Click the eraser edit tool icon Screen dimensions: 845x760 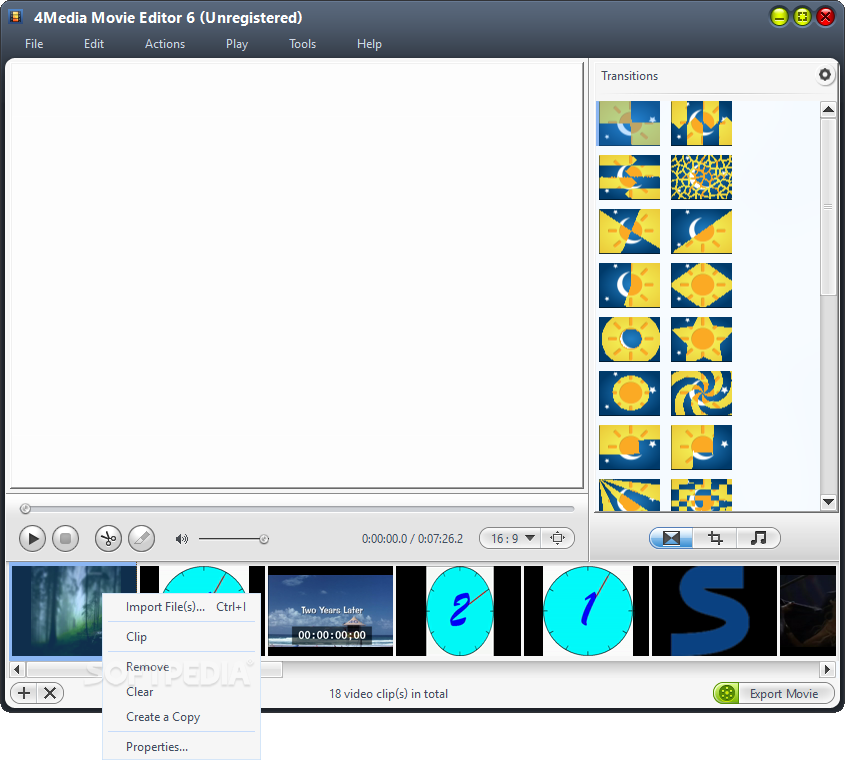142,538
